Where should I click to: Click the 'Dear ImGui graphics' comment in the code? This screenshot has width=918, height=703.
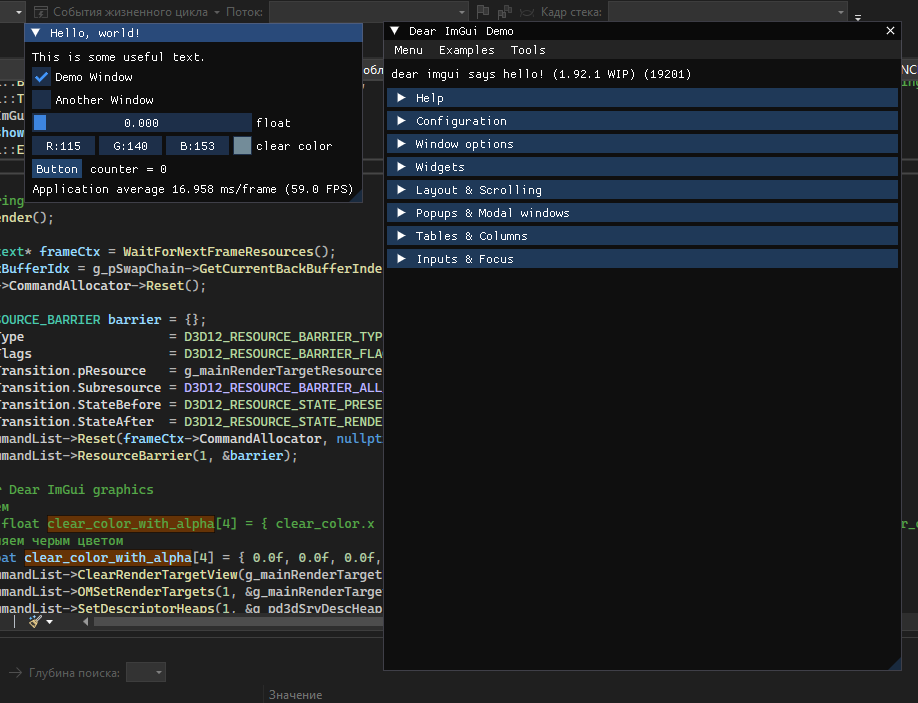81,489
